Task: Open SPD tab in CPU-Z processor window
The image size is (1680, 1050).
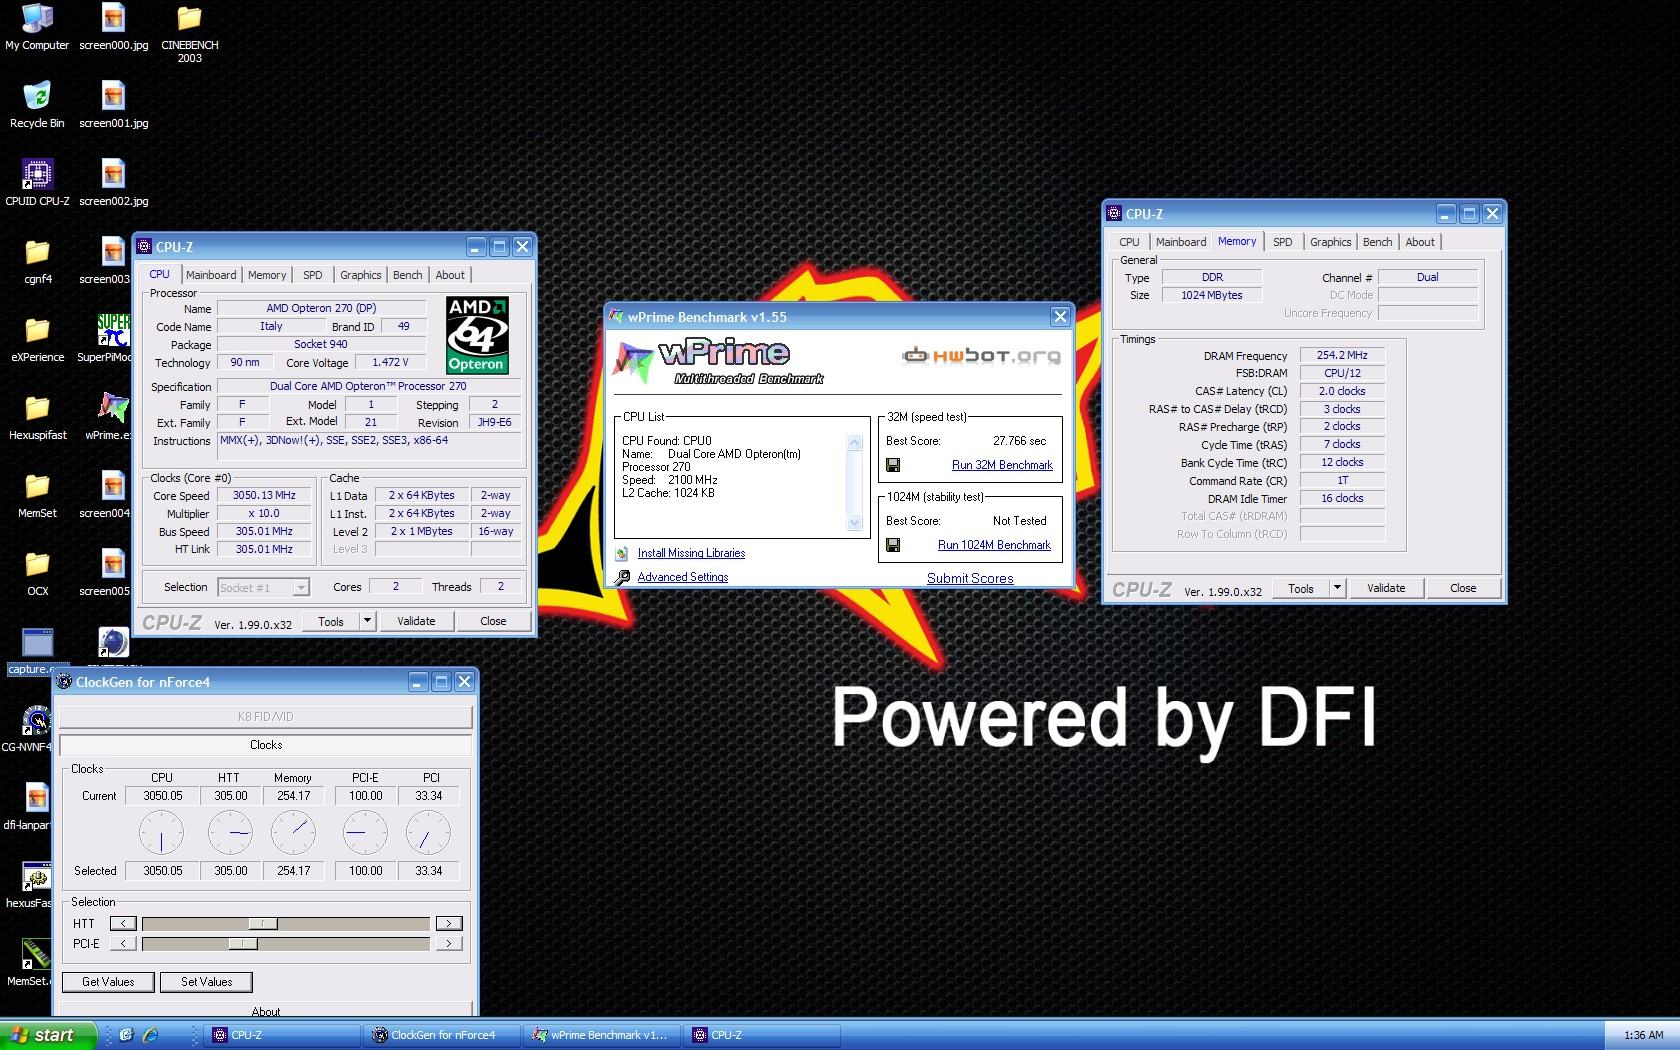Action: click(x=313, y=275)
